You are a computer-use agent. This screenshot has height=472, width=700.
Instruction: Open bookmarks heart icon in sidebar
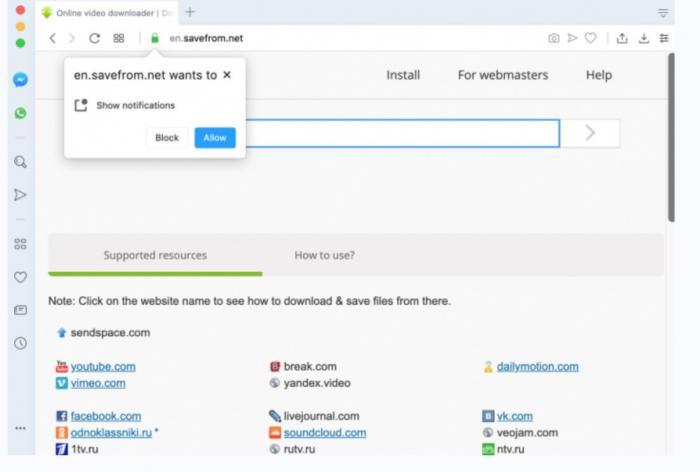point(21,277)
